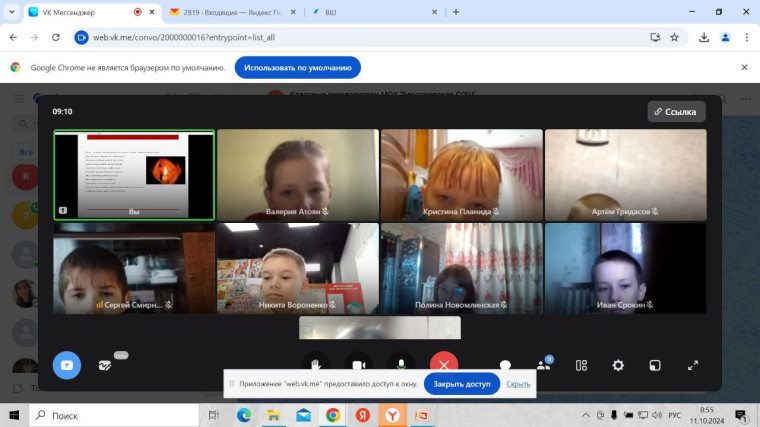
Task: Select Кристина Планида video tile
Action: [462, 175]
